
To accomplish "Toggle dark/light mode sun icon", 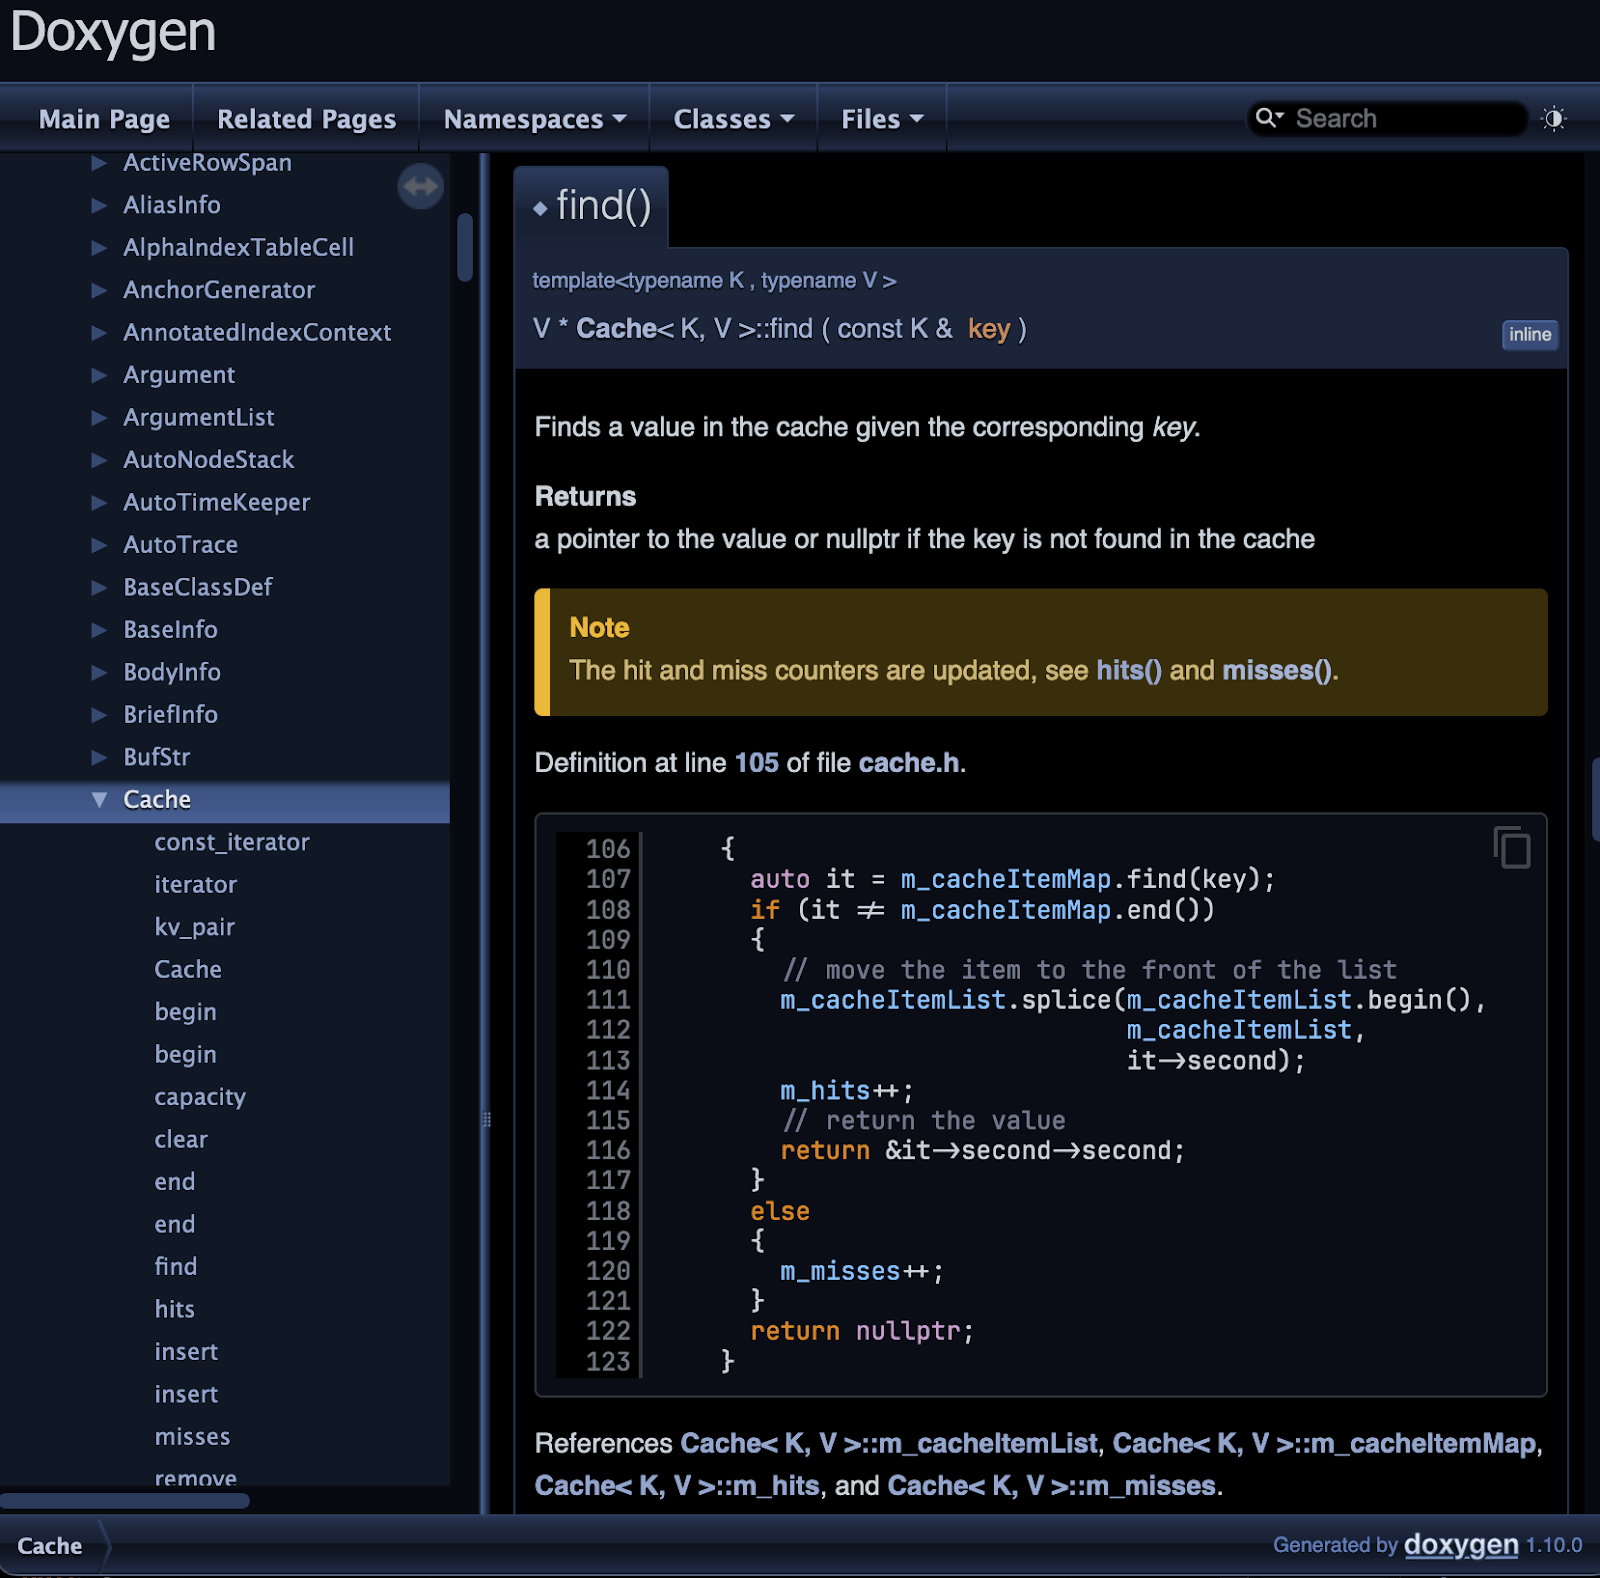I will 1553,119.
